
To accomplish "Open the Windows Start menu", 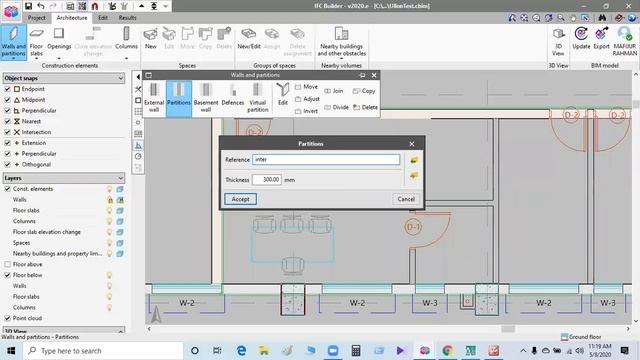I will pos(11,351).
